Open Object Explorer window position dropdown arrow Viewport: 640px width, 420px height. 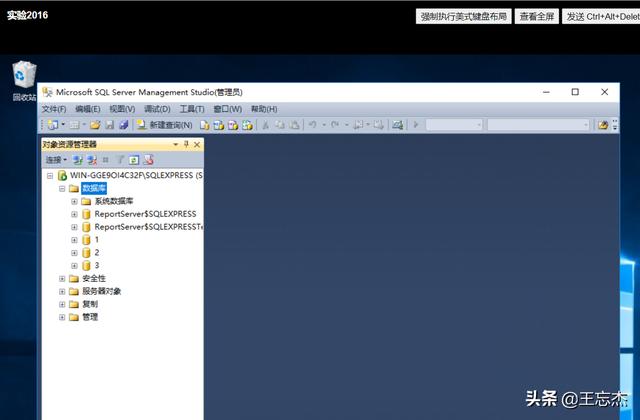pos(176,144)
